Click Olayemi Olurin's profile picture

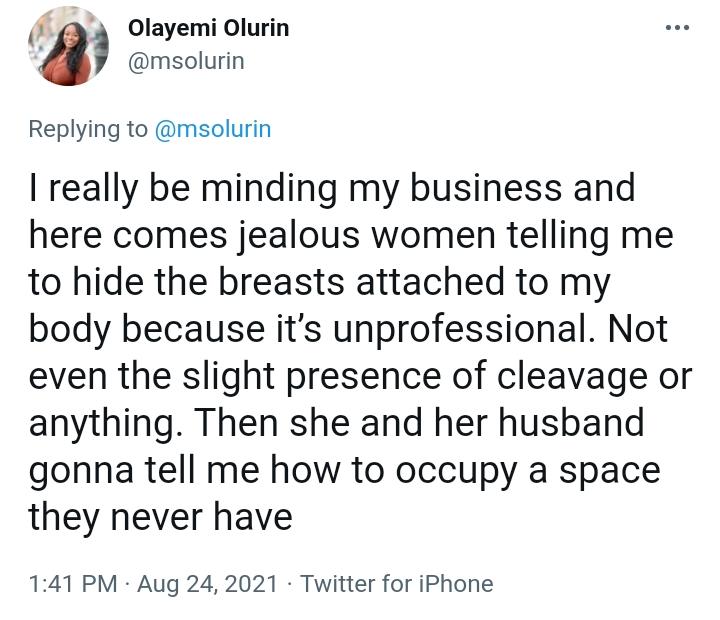(x=68, y=46)
